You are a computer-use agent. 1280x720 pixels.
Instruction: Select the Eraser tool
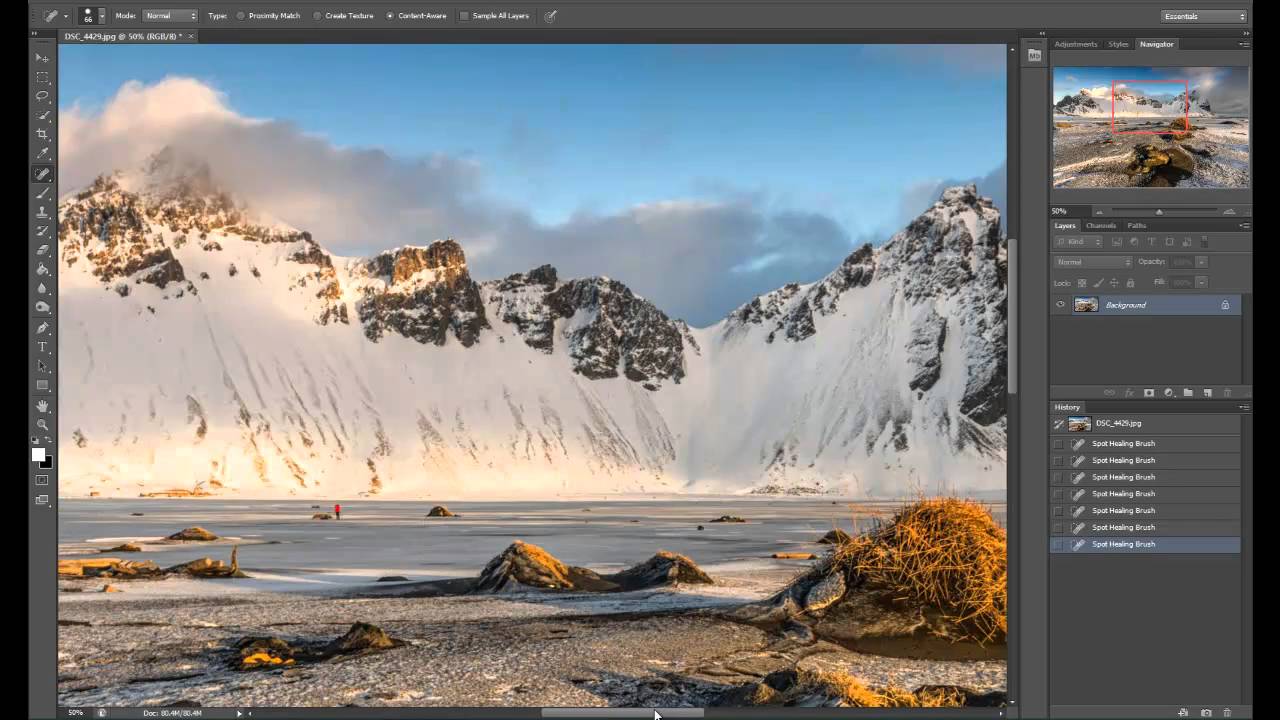coord(42,250)
